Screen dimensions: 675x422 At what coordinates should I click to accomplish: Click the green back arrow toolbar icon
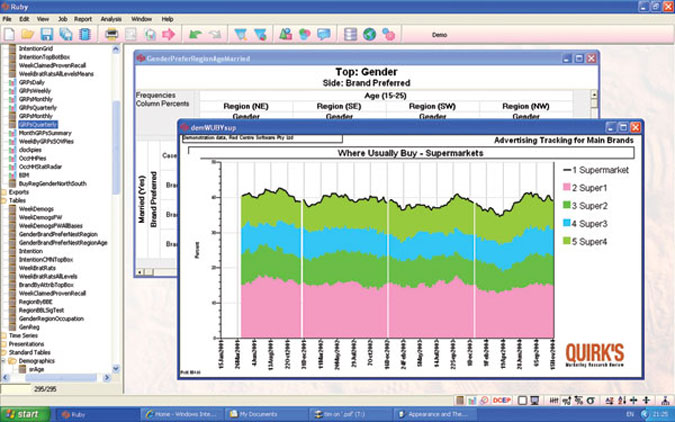[x=196, y=34]
